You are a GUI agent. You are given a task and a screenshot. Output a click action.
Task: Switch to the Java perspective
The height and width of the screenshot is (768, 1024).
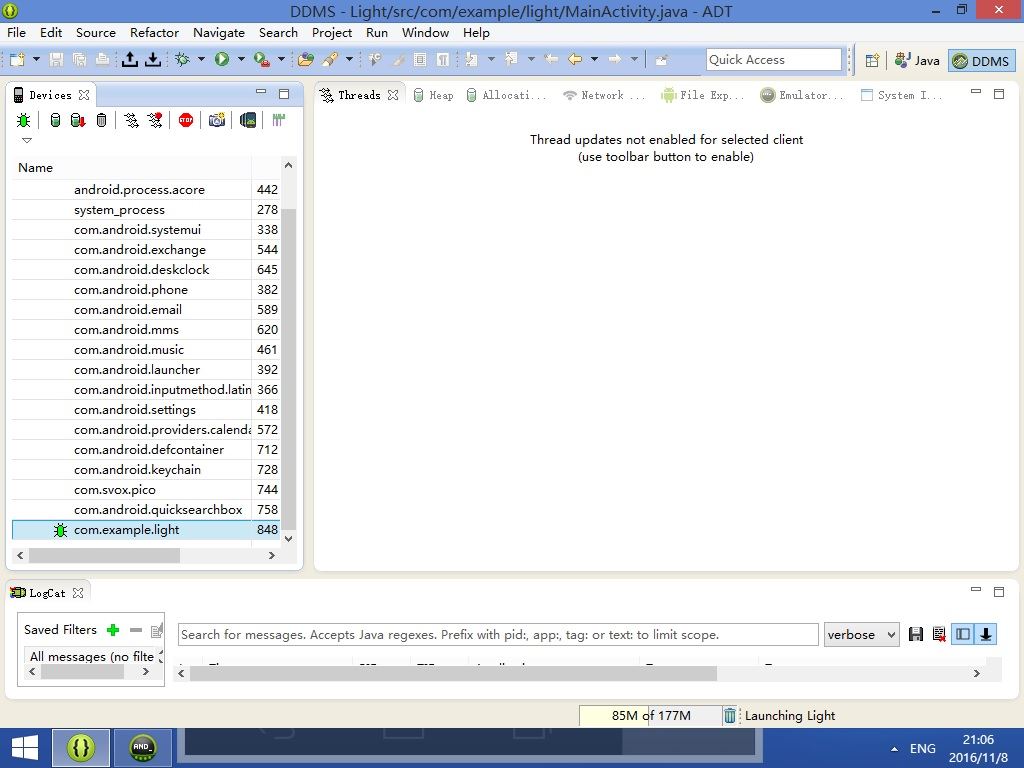click(917, 61)
